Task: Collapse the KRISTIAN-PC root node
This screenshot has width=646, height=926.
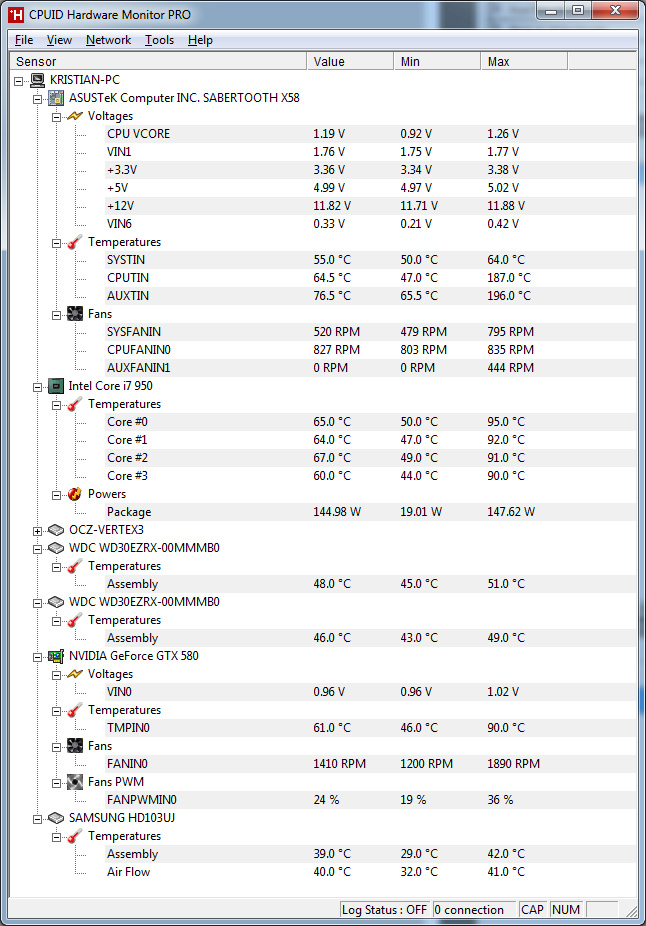Action: click(19, 81)
